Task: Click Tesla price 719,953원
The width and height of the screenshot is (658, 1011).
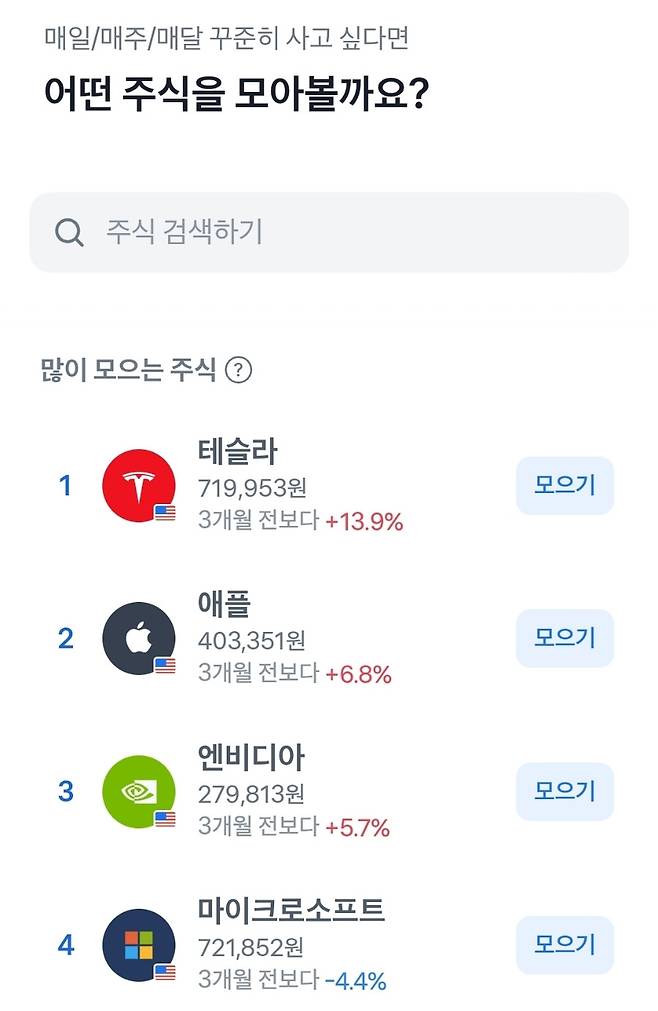Action: click(252, 488)
